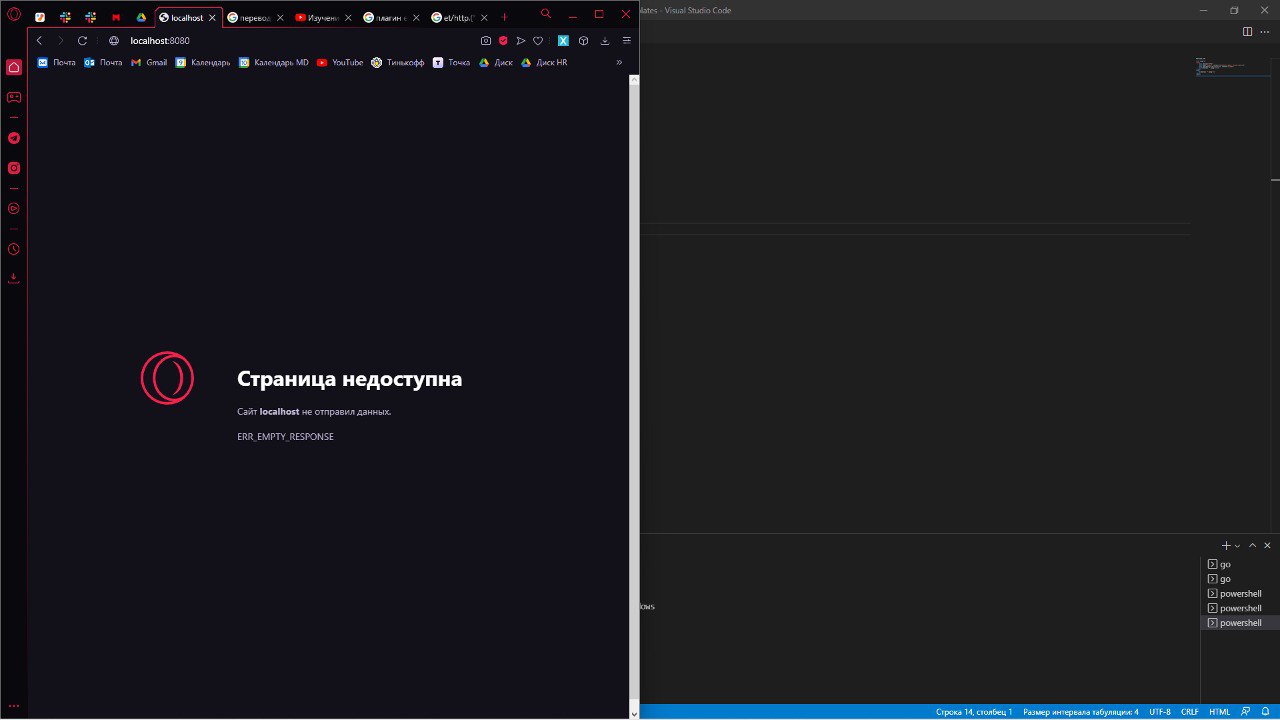Show site information via globe icon
Viewport: 1280px width, 720px height.
click(114, 41)
